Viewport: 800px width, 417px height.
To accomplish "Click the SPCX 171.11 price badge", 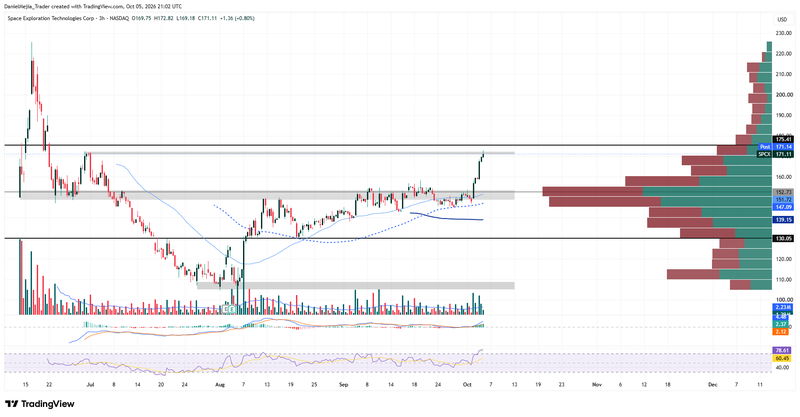I will coord(775,154).
